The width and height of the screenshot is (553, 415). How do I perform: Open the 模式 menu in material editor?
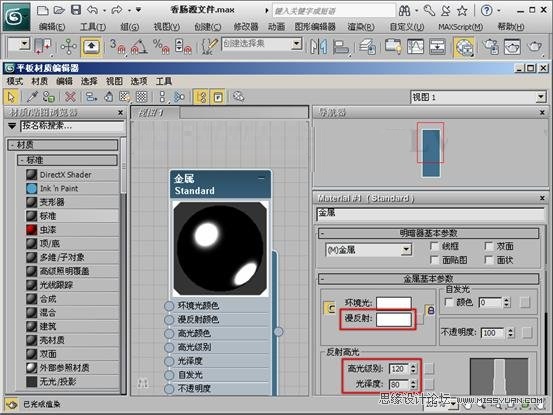pyautogui.click(x=15, y=81)
